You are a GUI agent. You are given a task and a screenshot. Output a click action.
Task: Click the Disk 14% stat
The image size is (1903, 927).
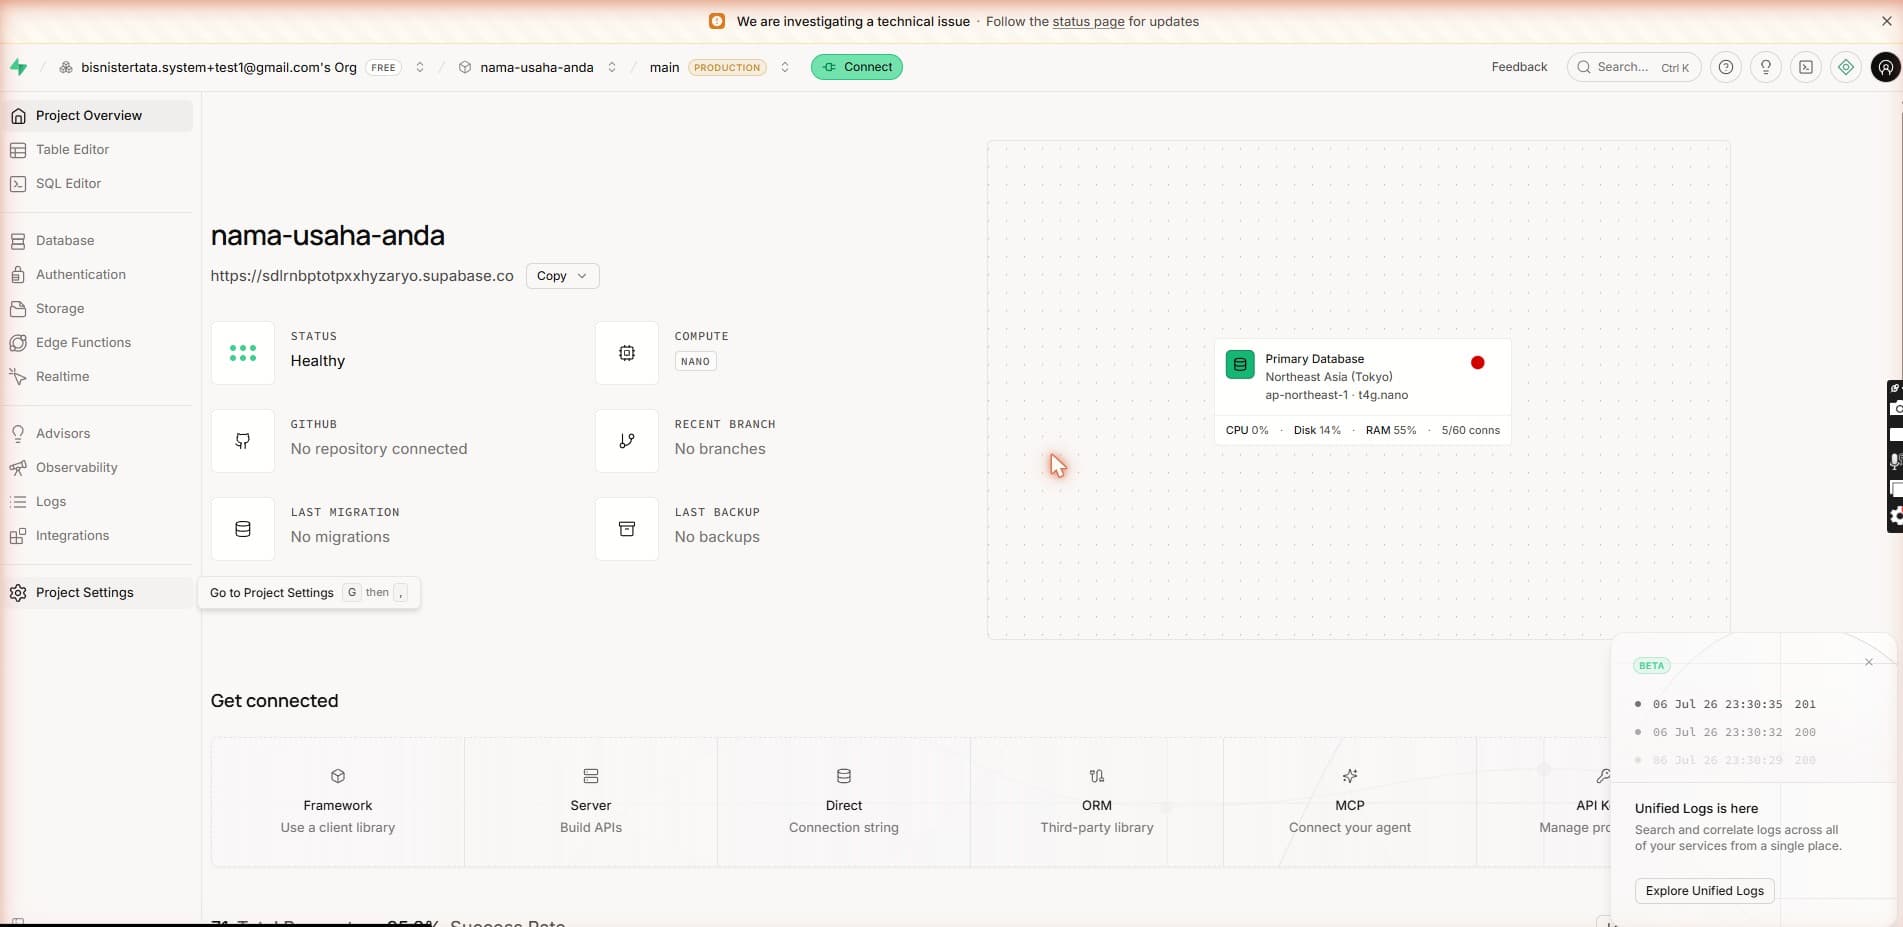pos(1317,430)
